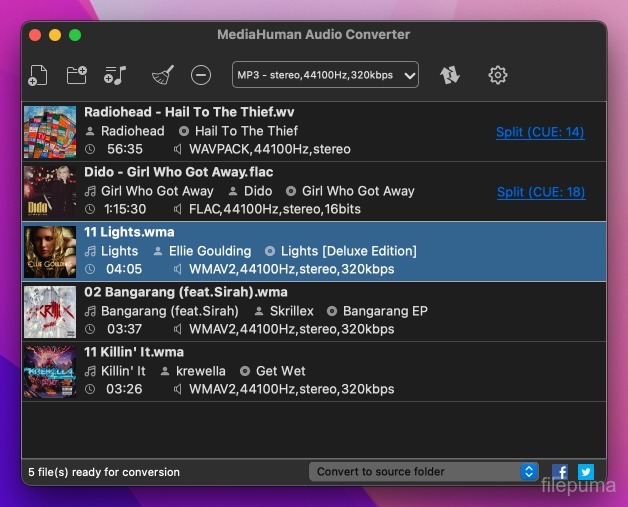
Task: Select the Skrillex Bangarang album thumbnail
Action: tap(50, 311)
